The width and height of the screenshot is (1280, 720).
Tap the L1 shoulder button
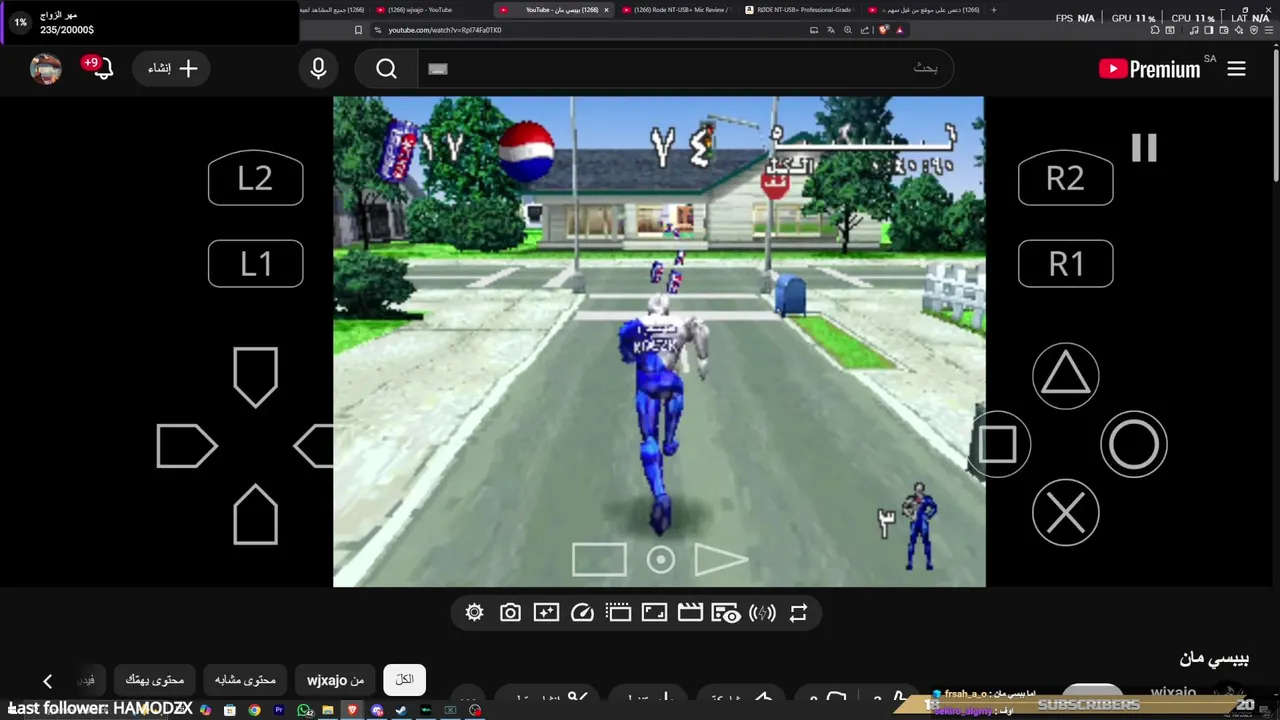pyautogui.click(x=255, y=264)
